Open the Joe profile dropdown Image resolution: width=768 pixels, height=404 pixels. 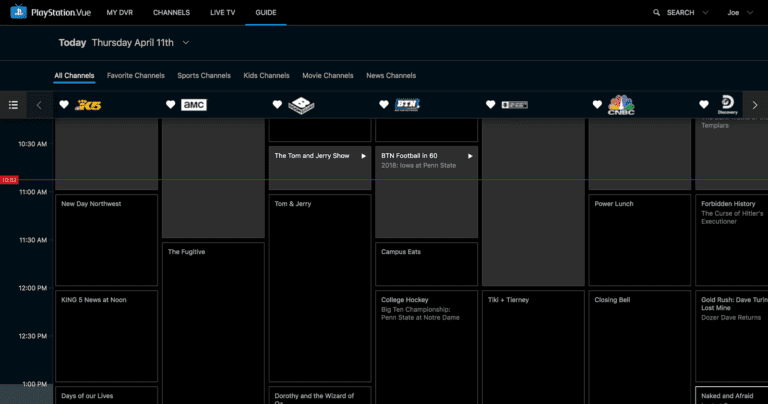(737, 13)
